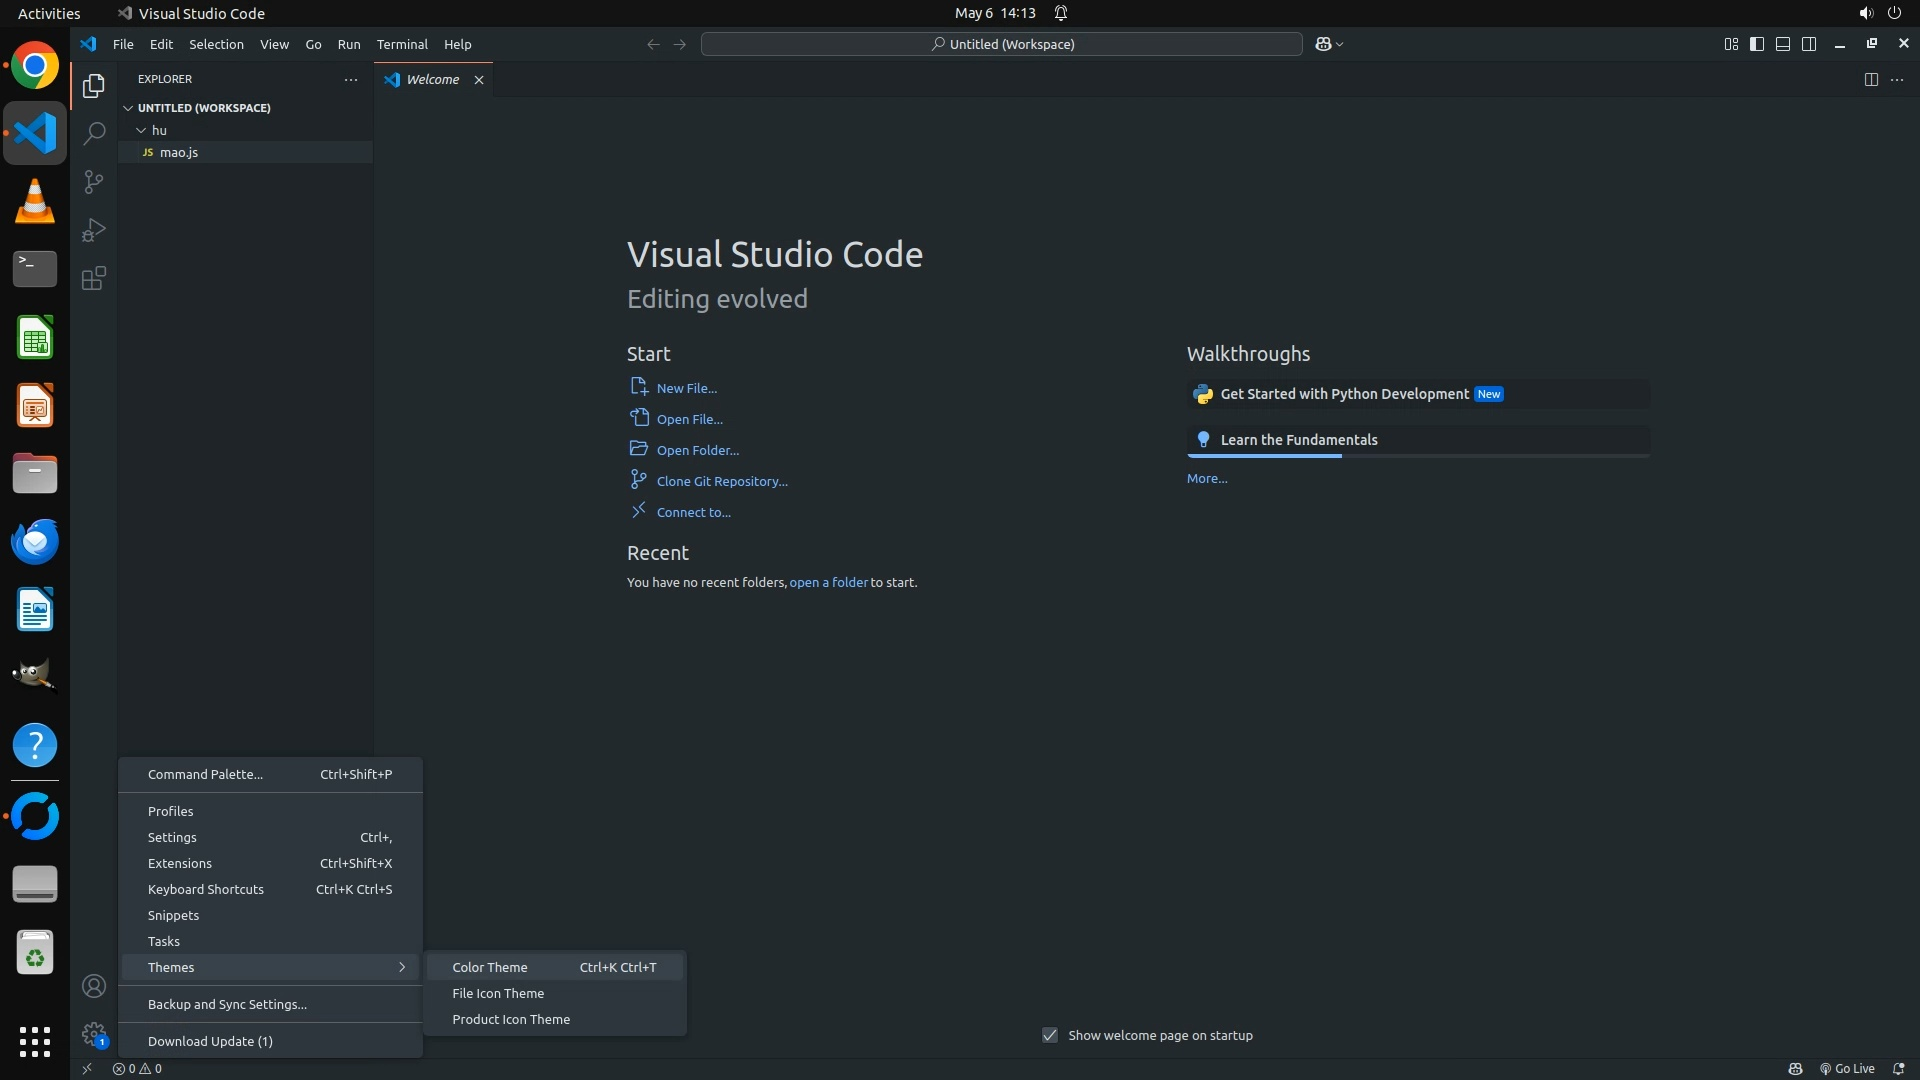This screenshot has width=1920, height=1080.
Task: Toggle Primary Side Bar layout button
Action: click(1757, 44)
